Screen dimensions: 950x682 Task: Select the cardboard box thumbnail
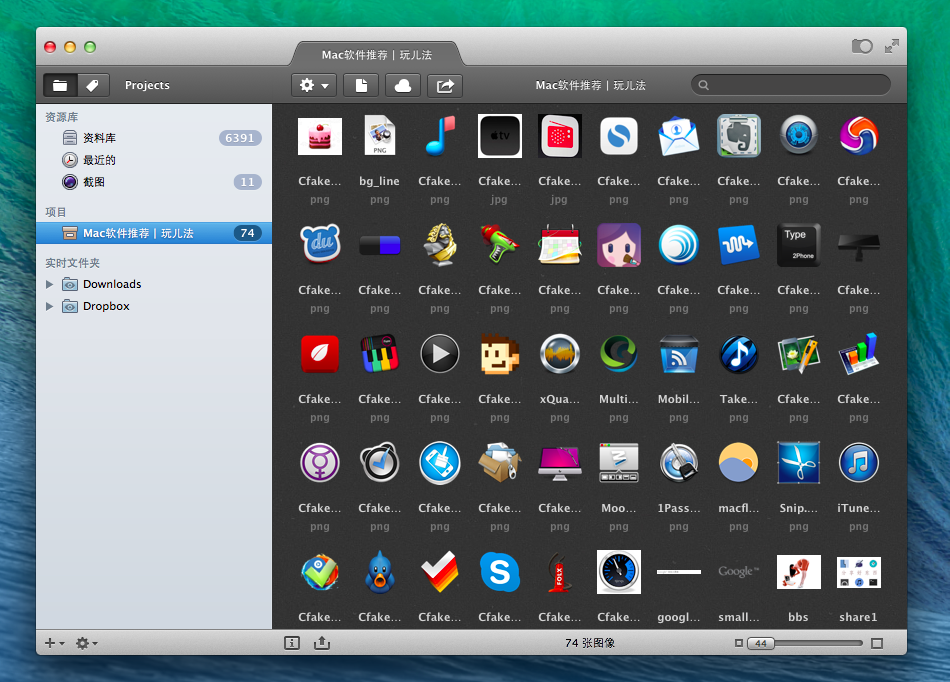(x=500, y=463)
